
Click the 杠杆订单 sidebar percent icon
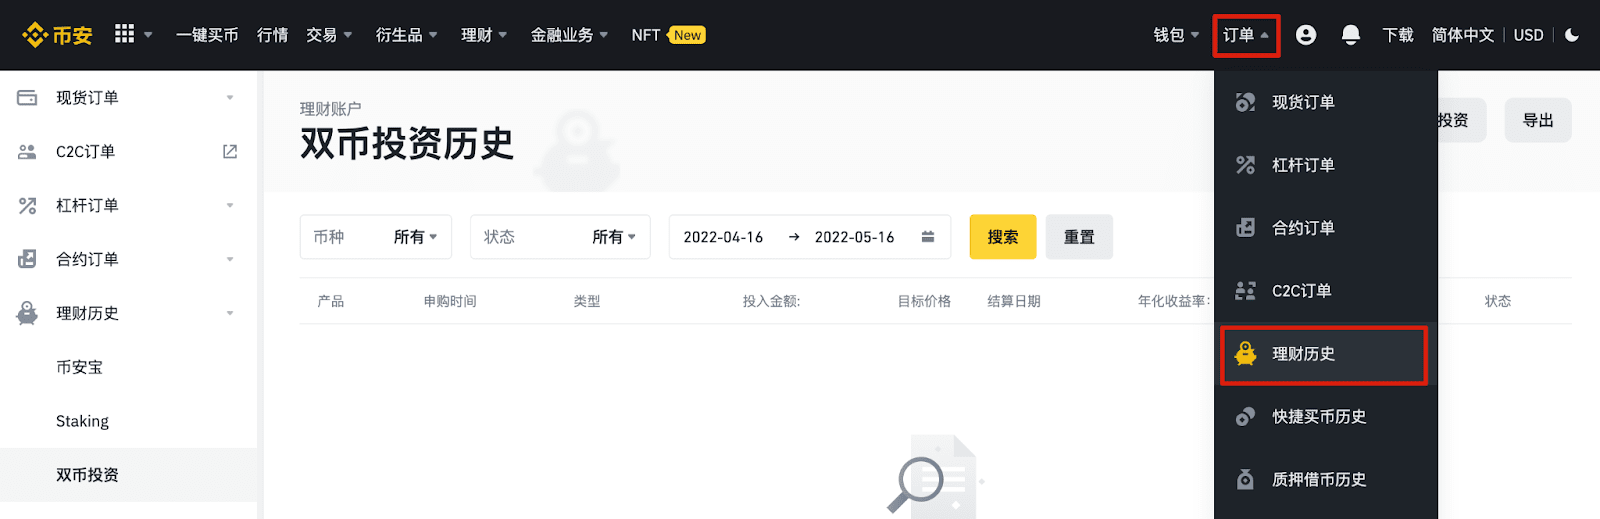pos(27,206)
